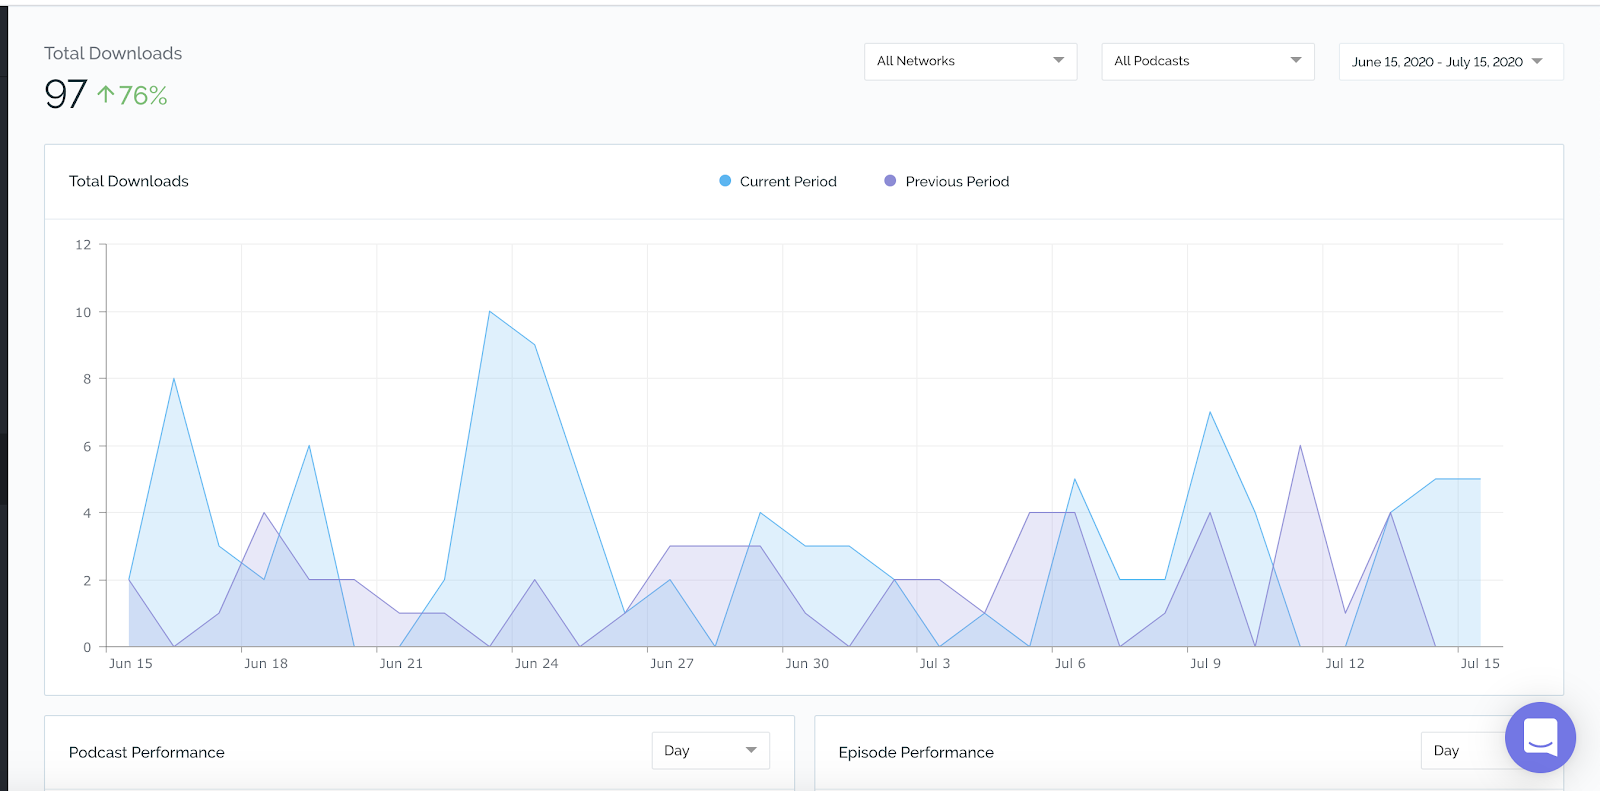
Task: Click the Podcast Performance Day caret
Action: [x=751, y=751]
